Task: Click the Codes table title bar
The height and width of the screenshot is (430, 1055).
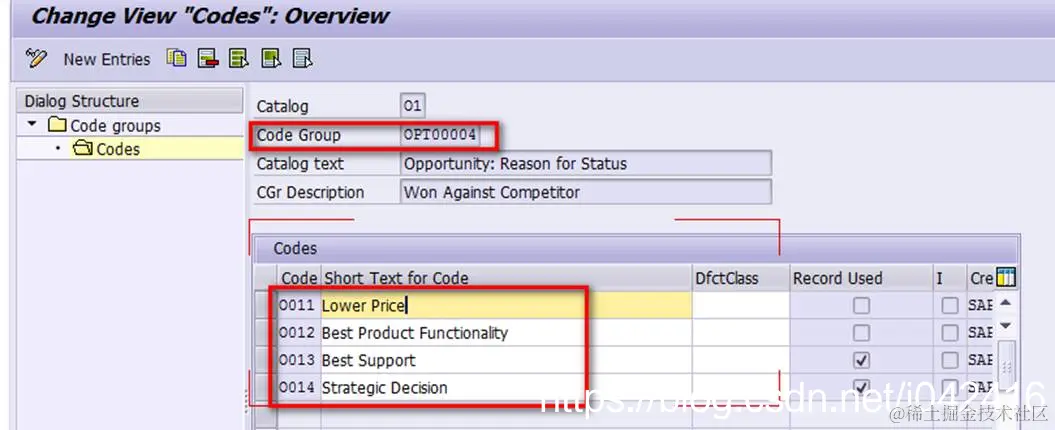Action: pyautogui.click(x=636, y=248)
